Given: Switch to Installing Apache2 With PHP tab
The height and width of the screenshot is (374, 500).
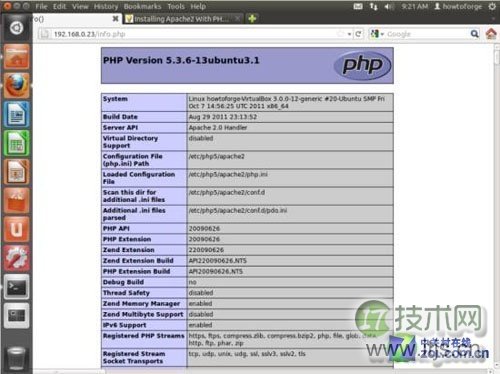Looking at the screenshot, I should click(x=182, y=19).
